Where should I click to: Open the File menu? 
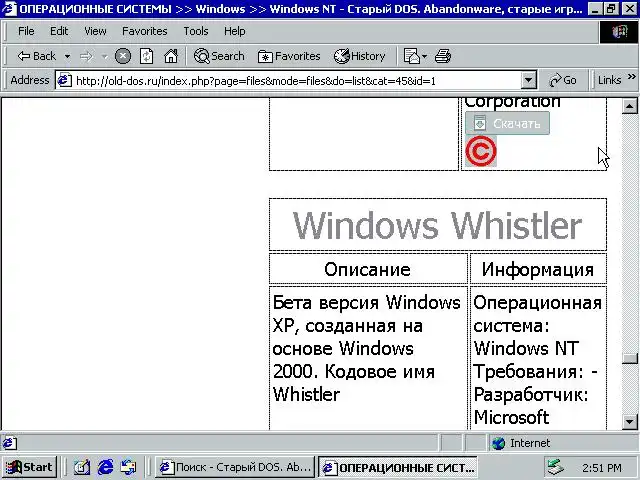(x=26, y=31)
